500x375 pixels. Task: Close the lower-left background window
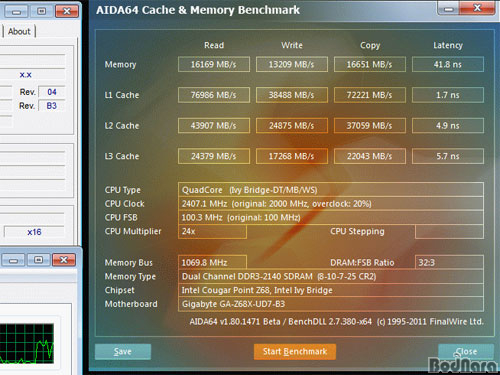[64, 260]
